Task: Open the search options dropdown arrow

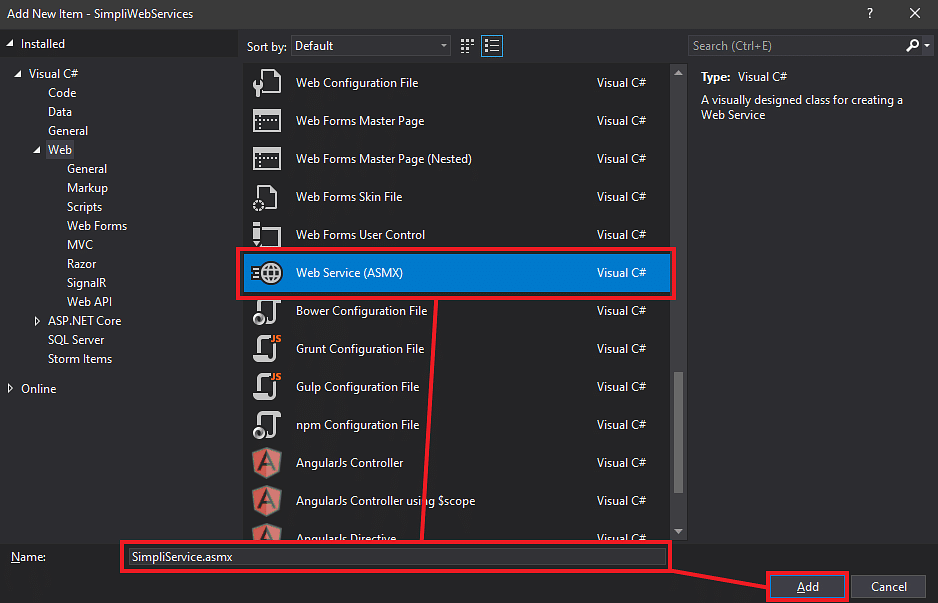Action: [927, 45]
